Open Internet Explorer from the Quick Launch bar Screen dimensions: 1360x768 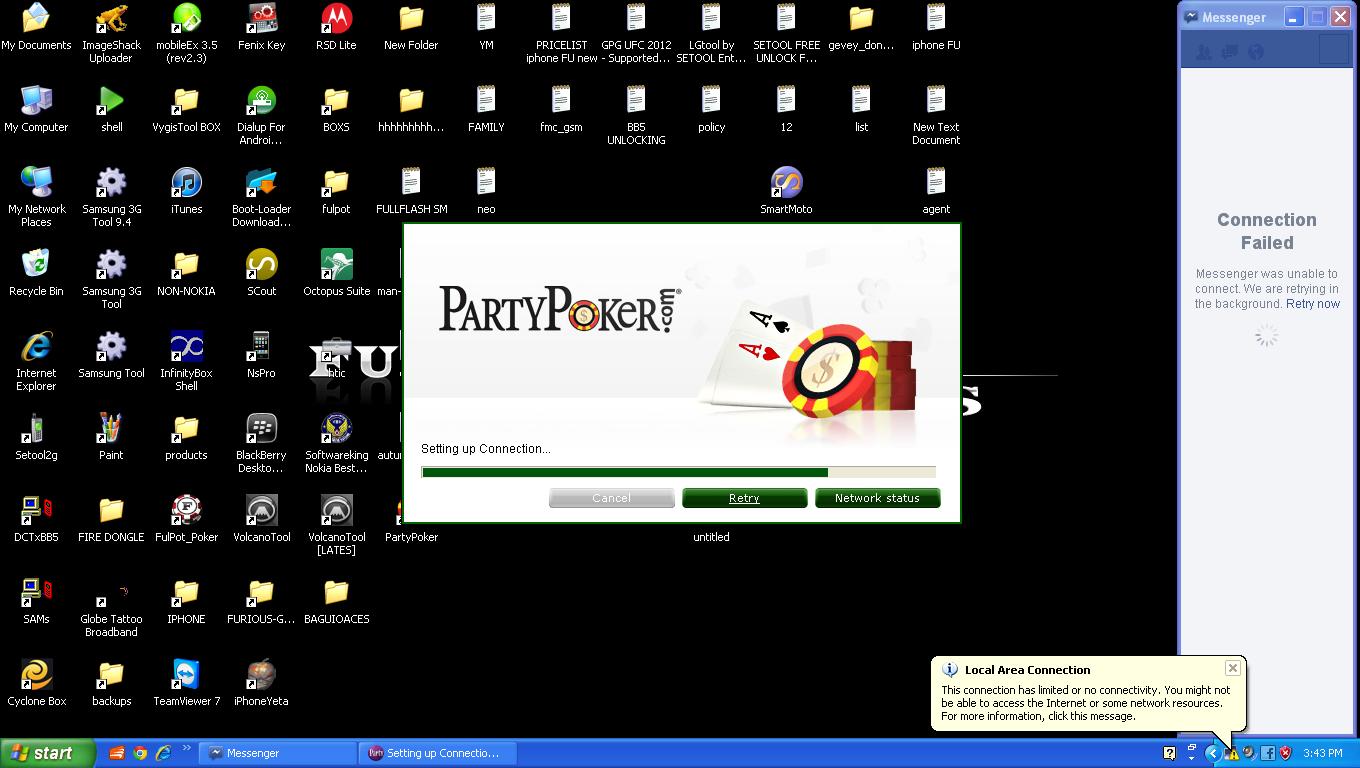tap(163, 753)
